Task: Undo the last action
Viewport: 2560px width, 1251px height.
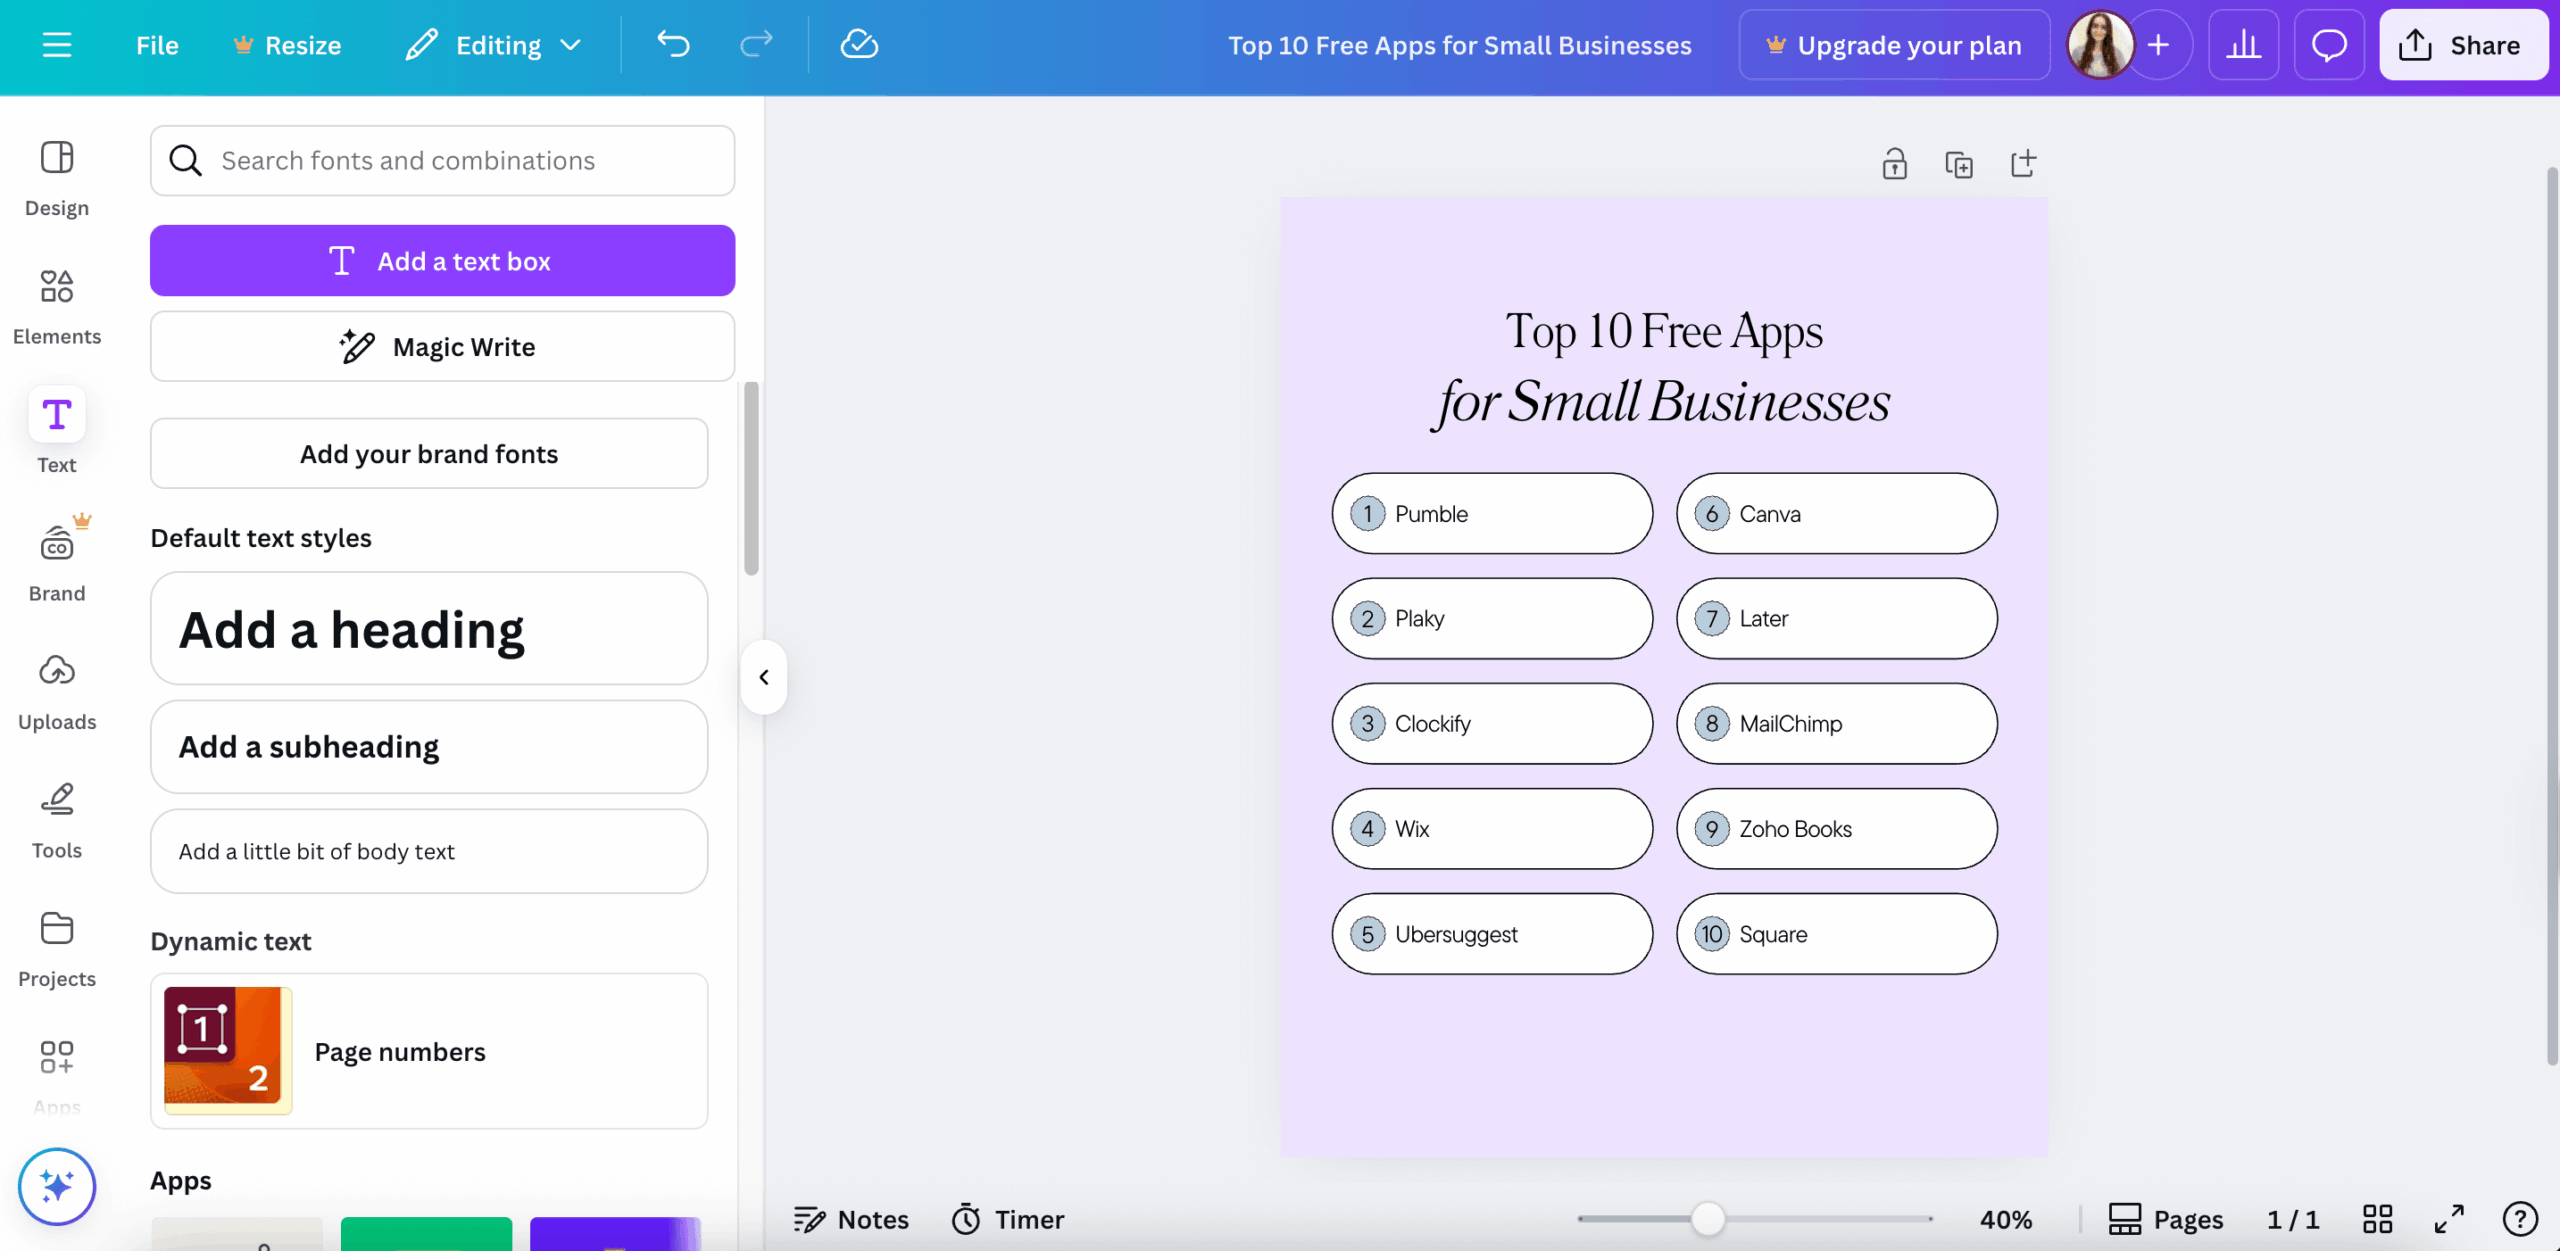Action: (x=673, y=44)
